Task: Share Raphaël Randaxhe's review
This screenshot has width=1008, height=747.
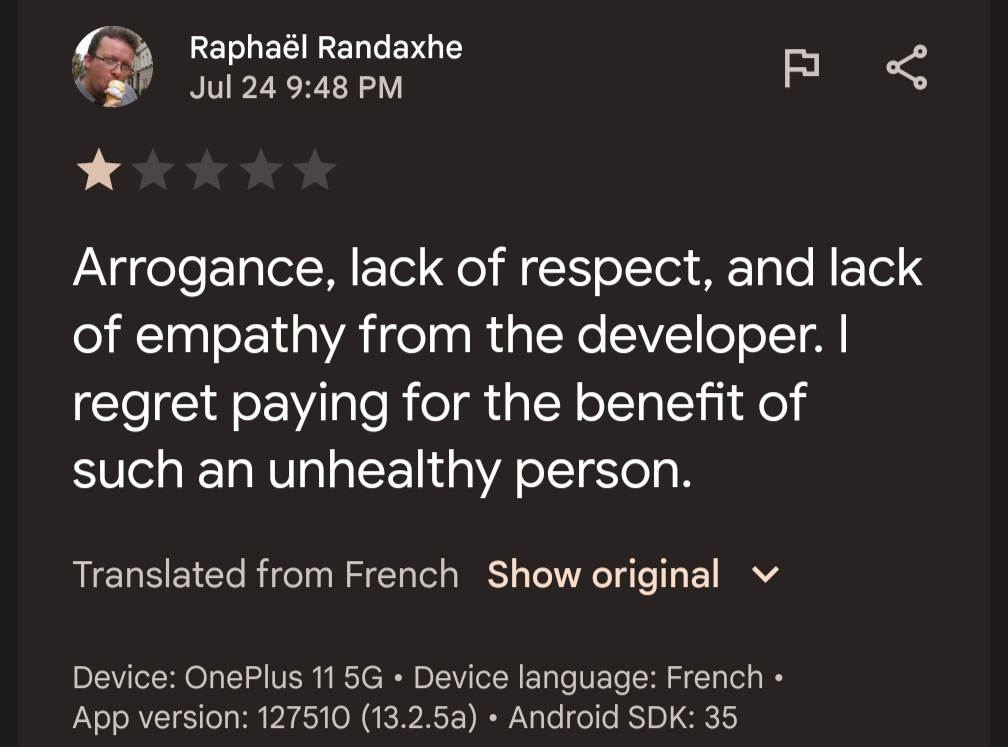Action: (x=906, y=68)
